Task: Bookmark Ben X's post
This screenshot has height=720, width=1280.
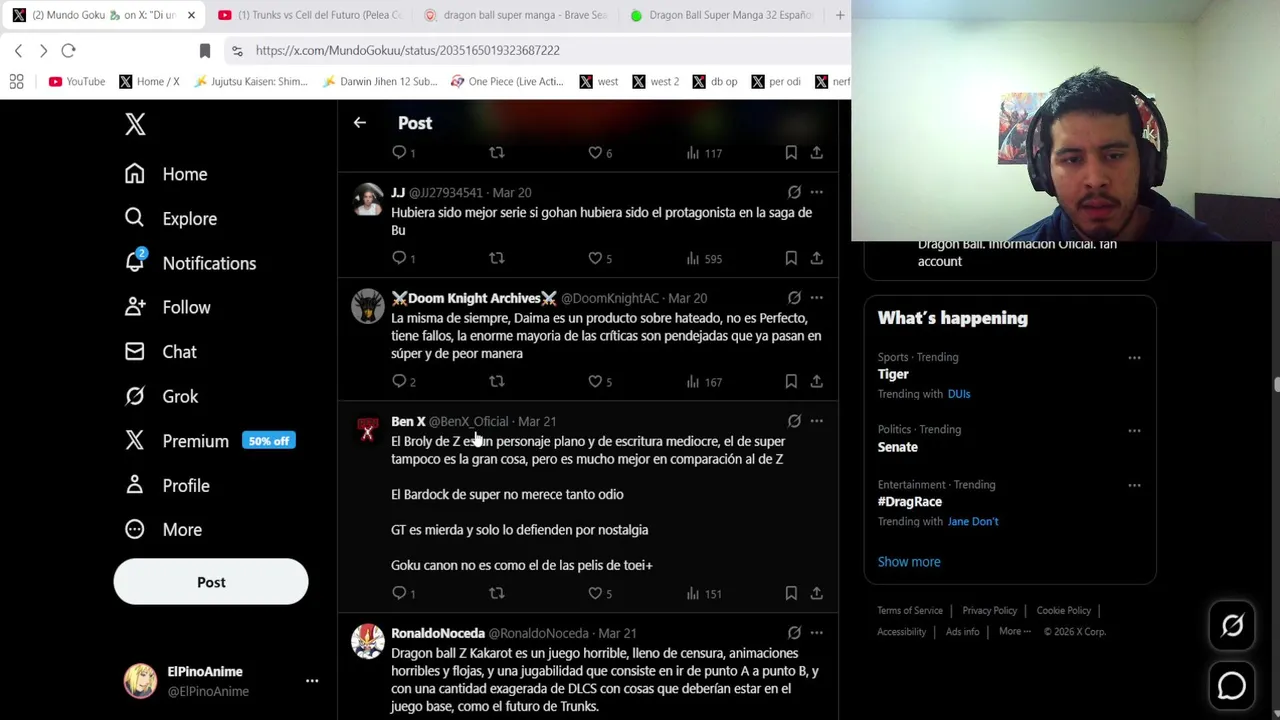Action: point(791,593)
